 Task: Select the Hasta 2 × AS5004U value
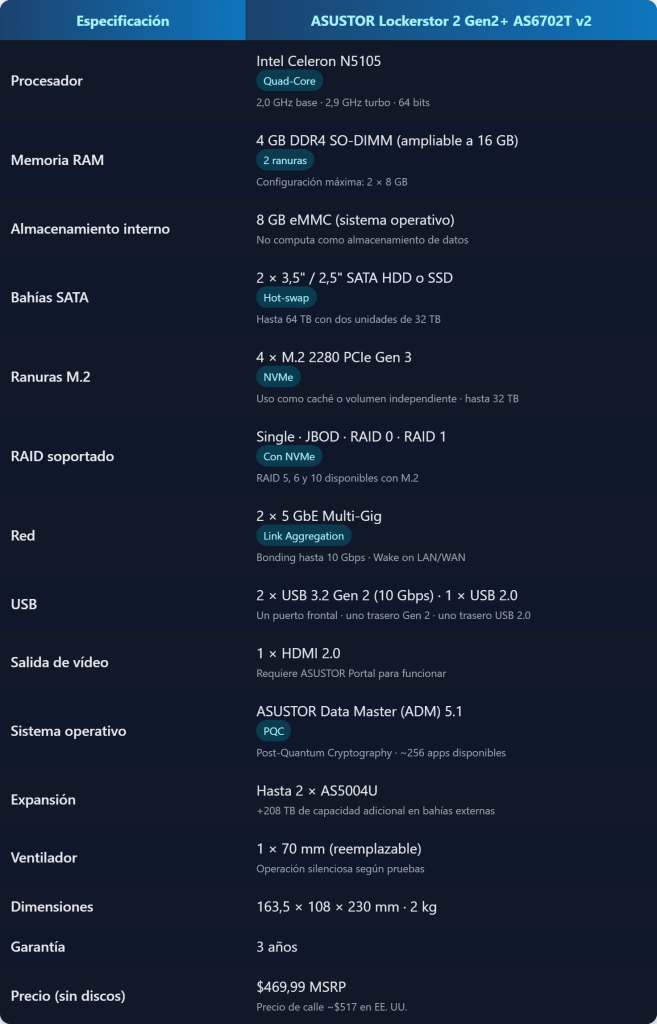(317, 791)
